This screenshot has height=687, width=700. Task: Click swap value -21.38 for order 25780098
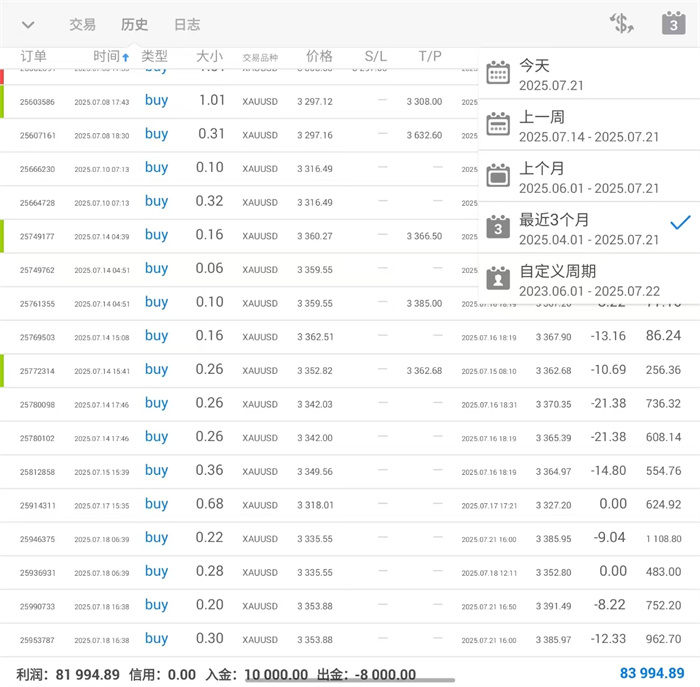(608, 403)
